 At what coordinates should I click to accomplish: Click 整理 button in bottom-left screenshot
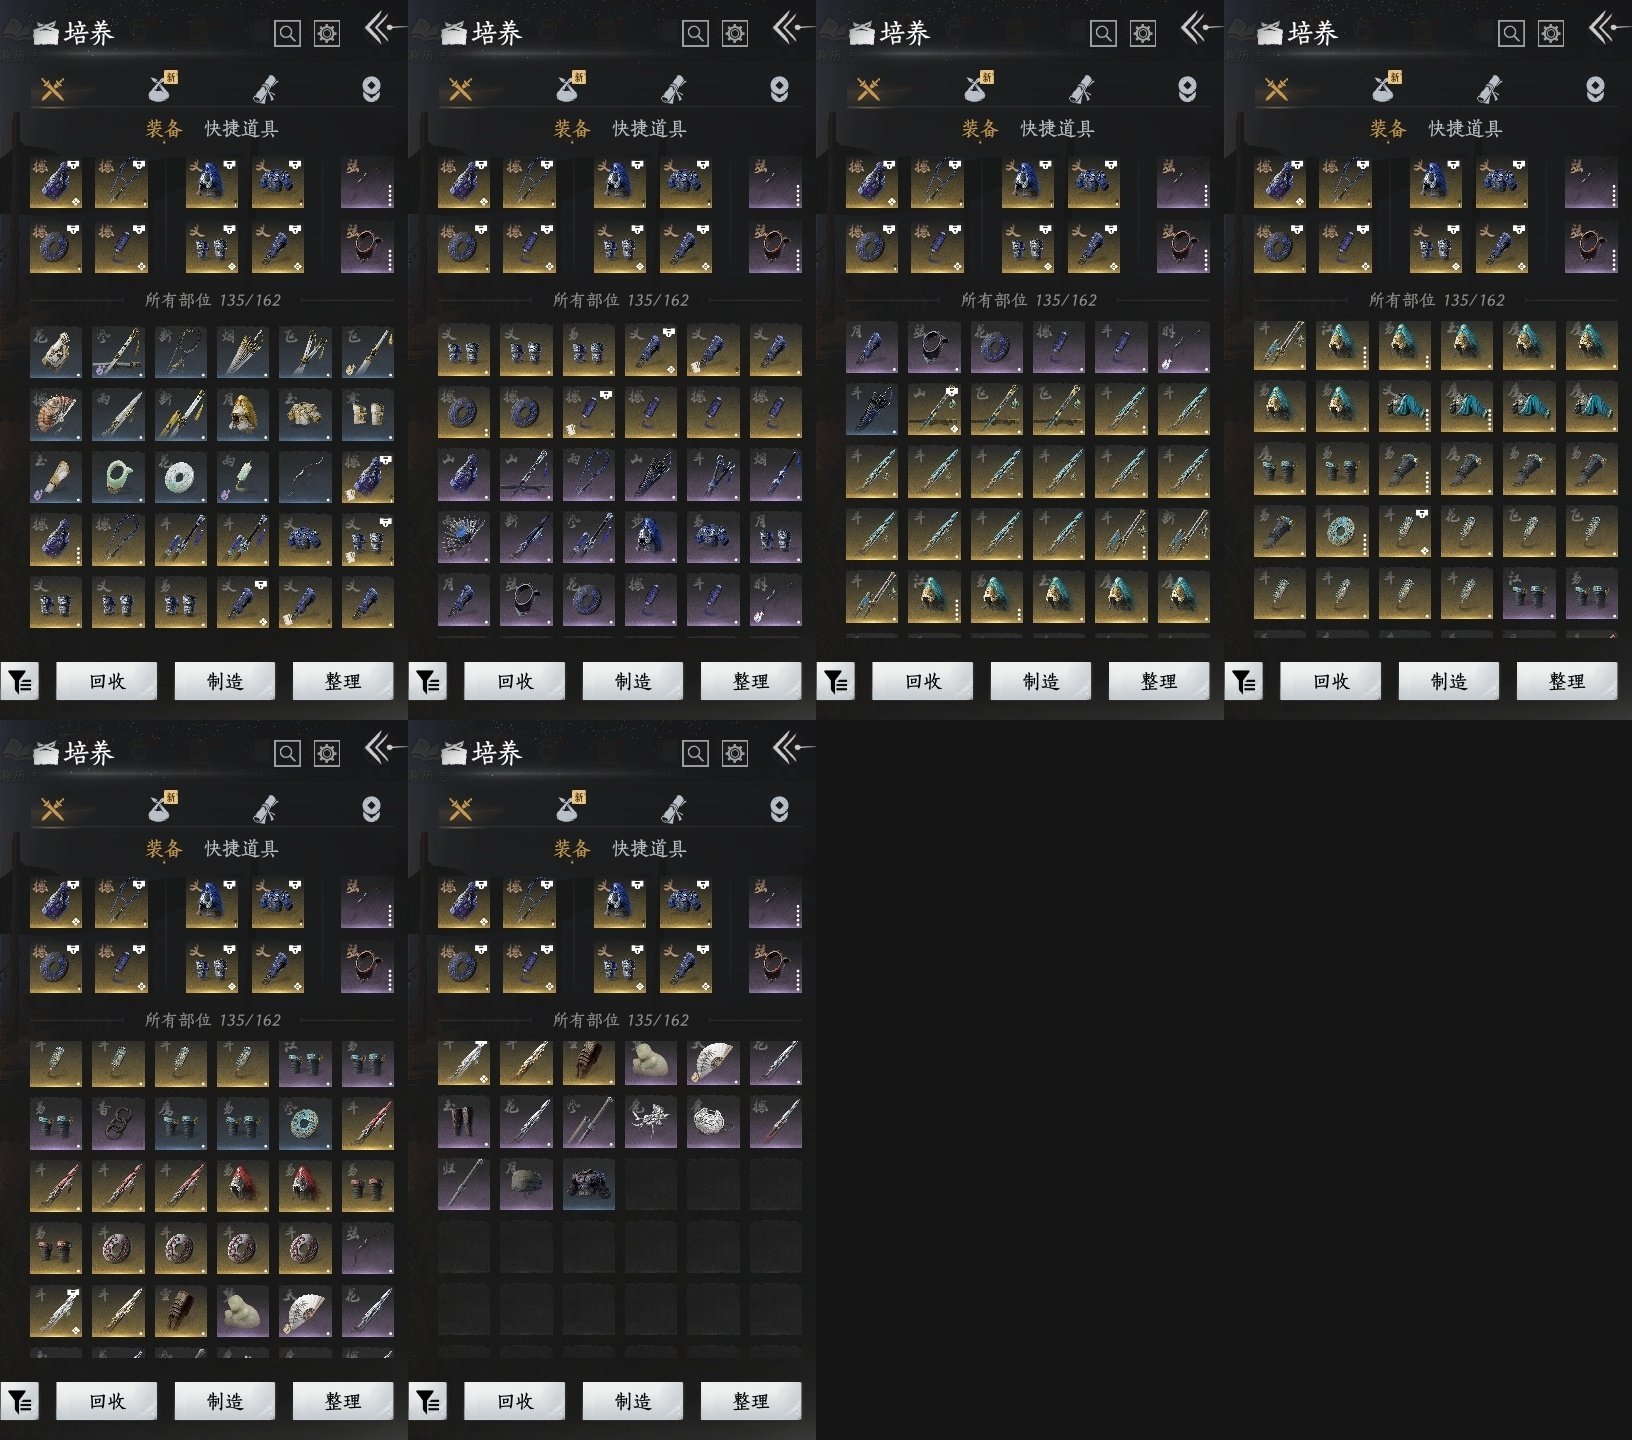pos(343,1401)
